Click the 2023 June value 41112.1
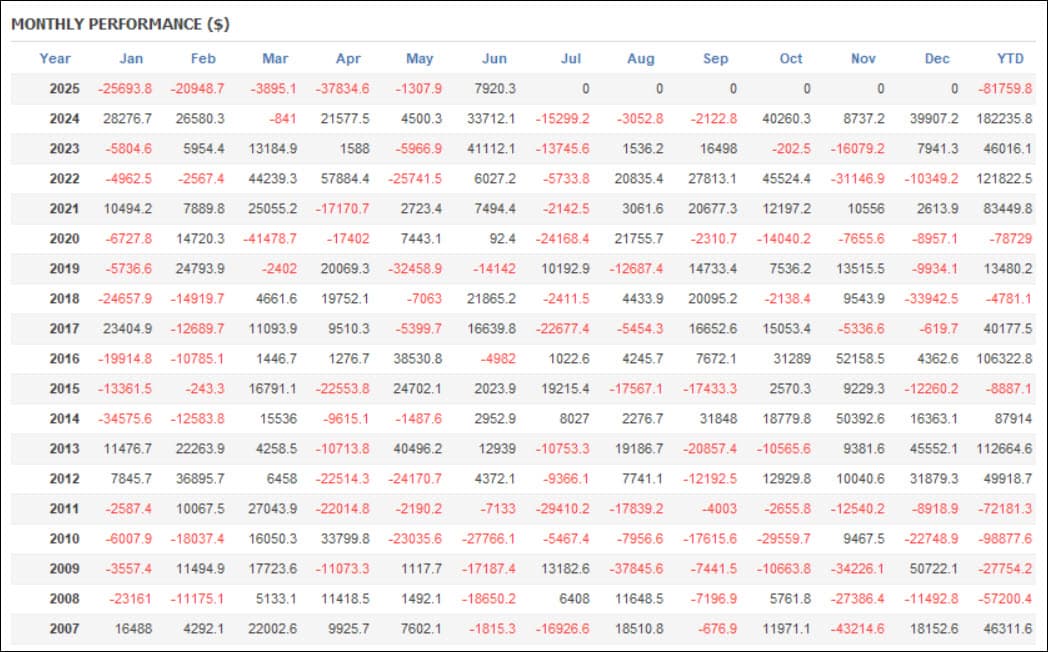The width and height of the screenshot is (1048, 652). [491, 149]
